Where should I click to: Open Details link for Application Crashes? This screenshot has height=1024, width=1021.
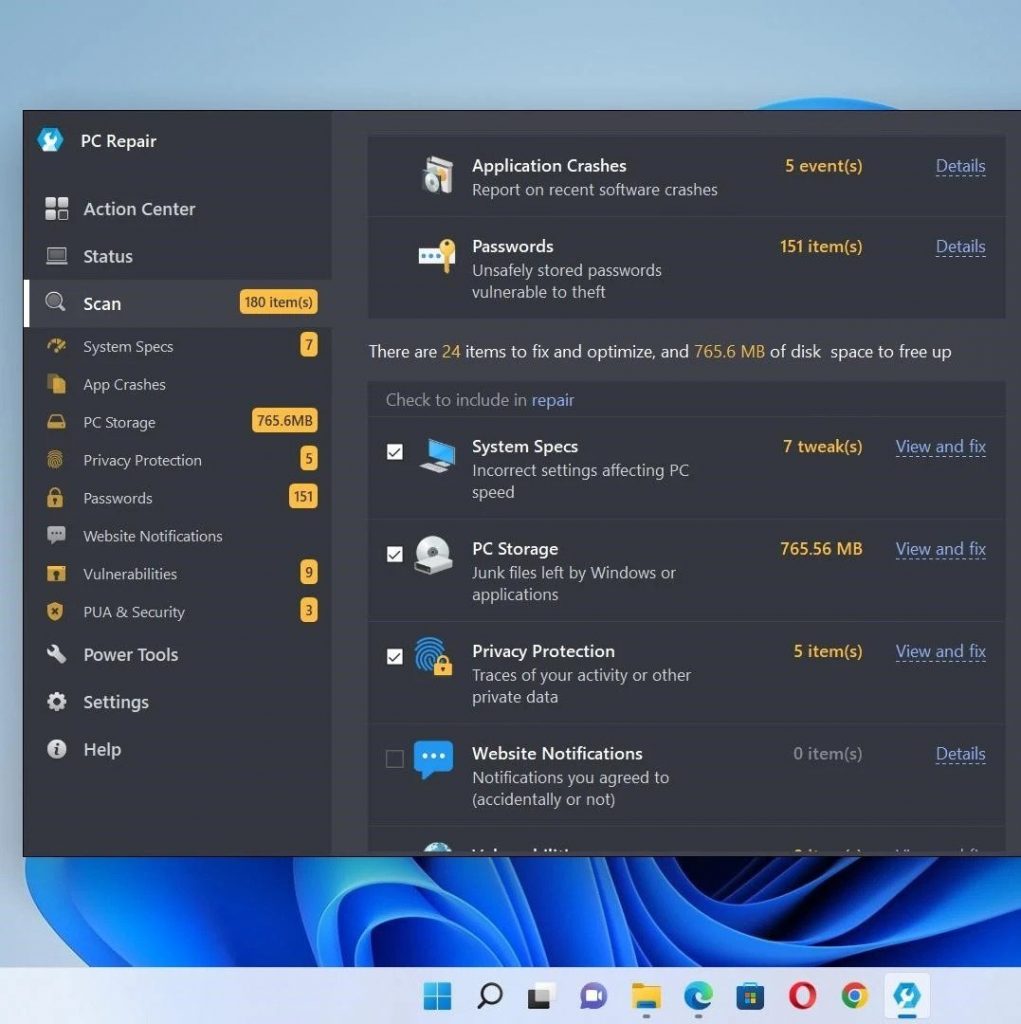[960, 167]
